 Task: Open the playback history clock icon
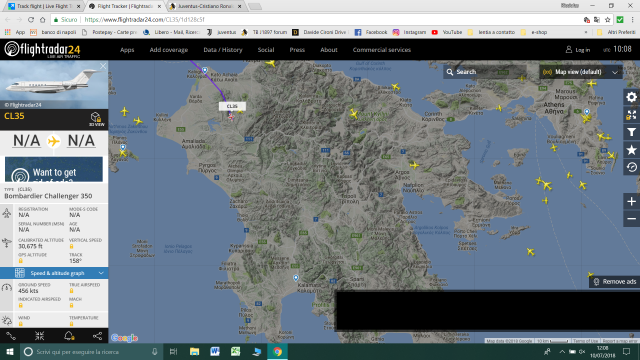tap(631, 167)
